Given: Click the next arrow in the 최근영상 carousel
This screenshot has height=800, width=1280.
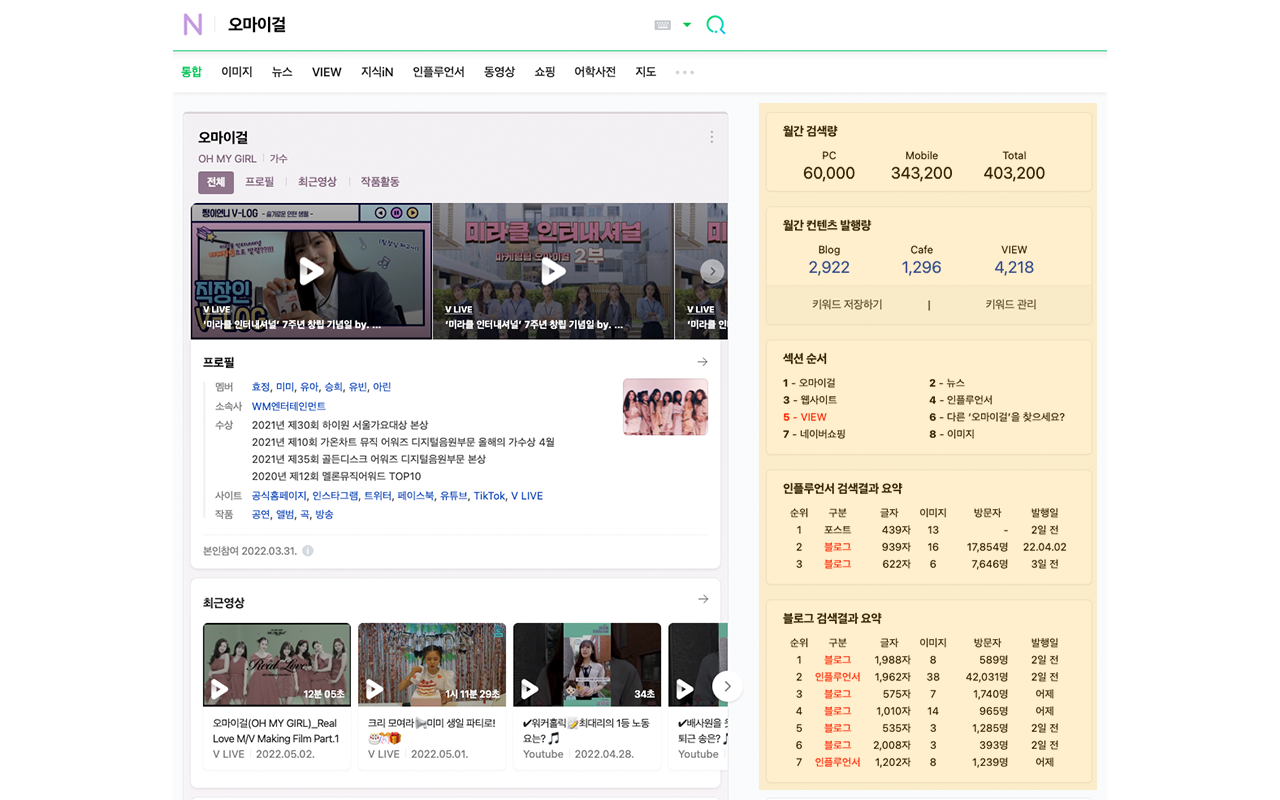Looking at the screenshot, I should click(727, 687).
